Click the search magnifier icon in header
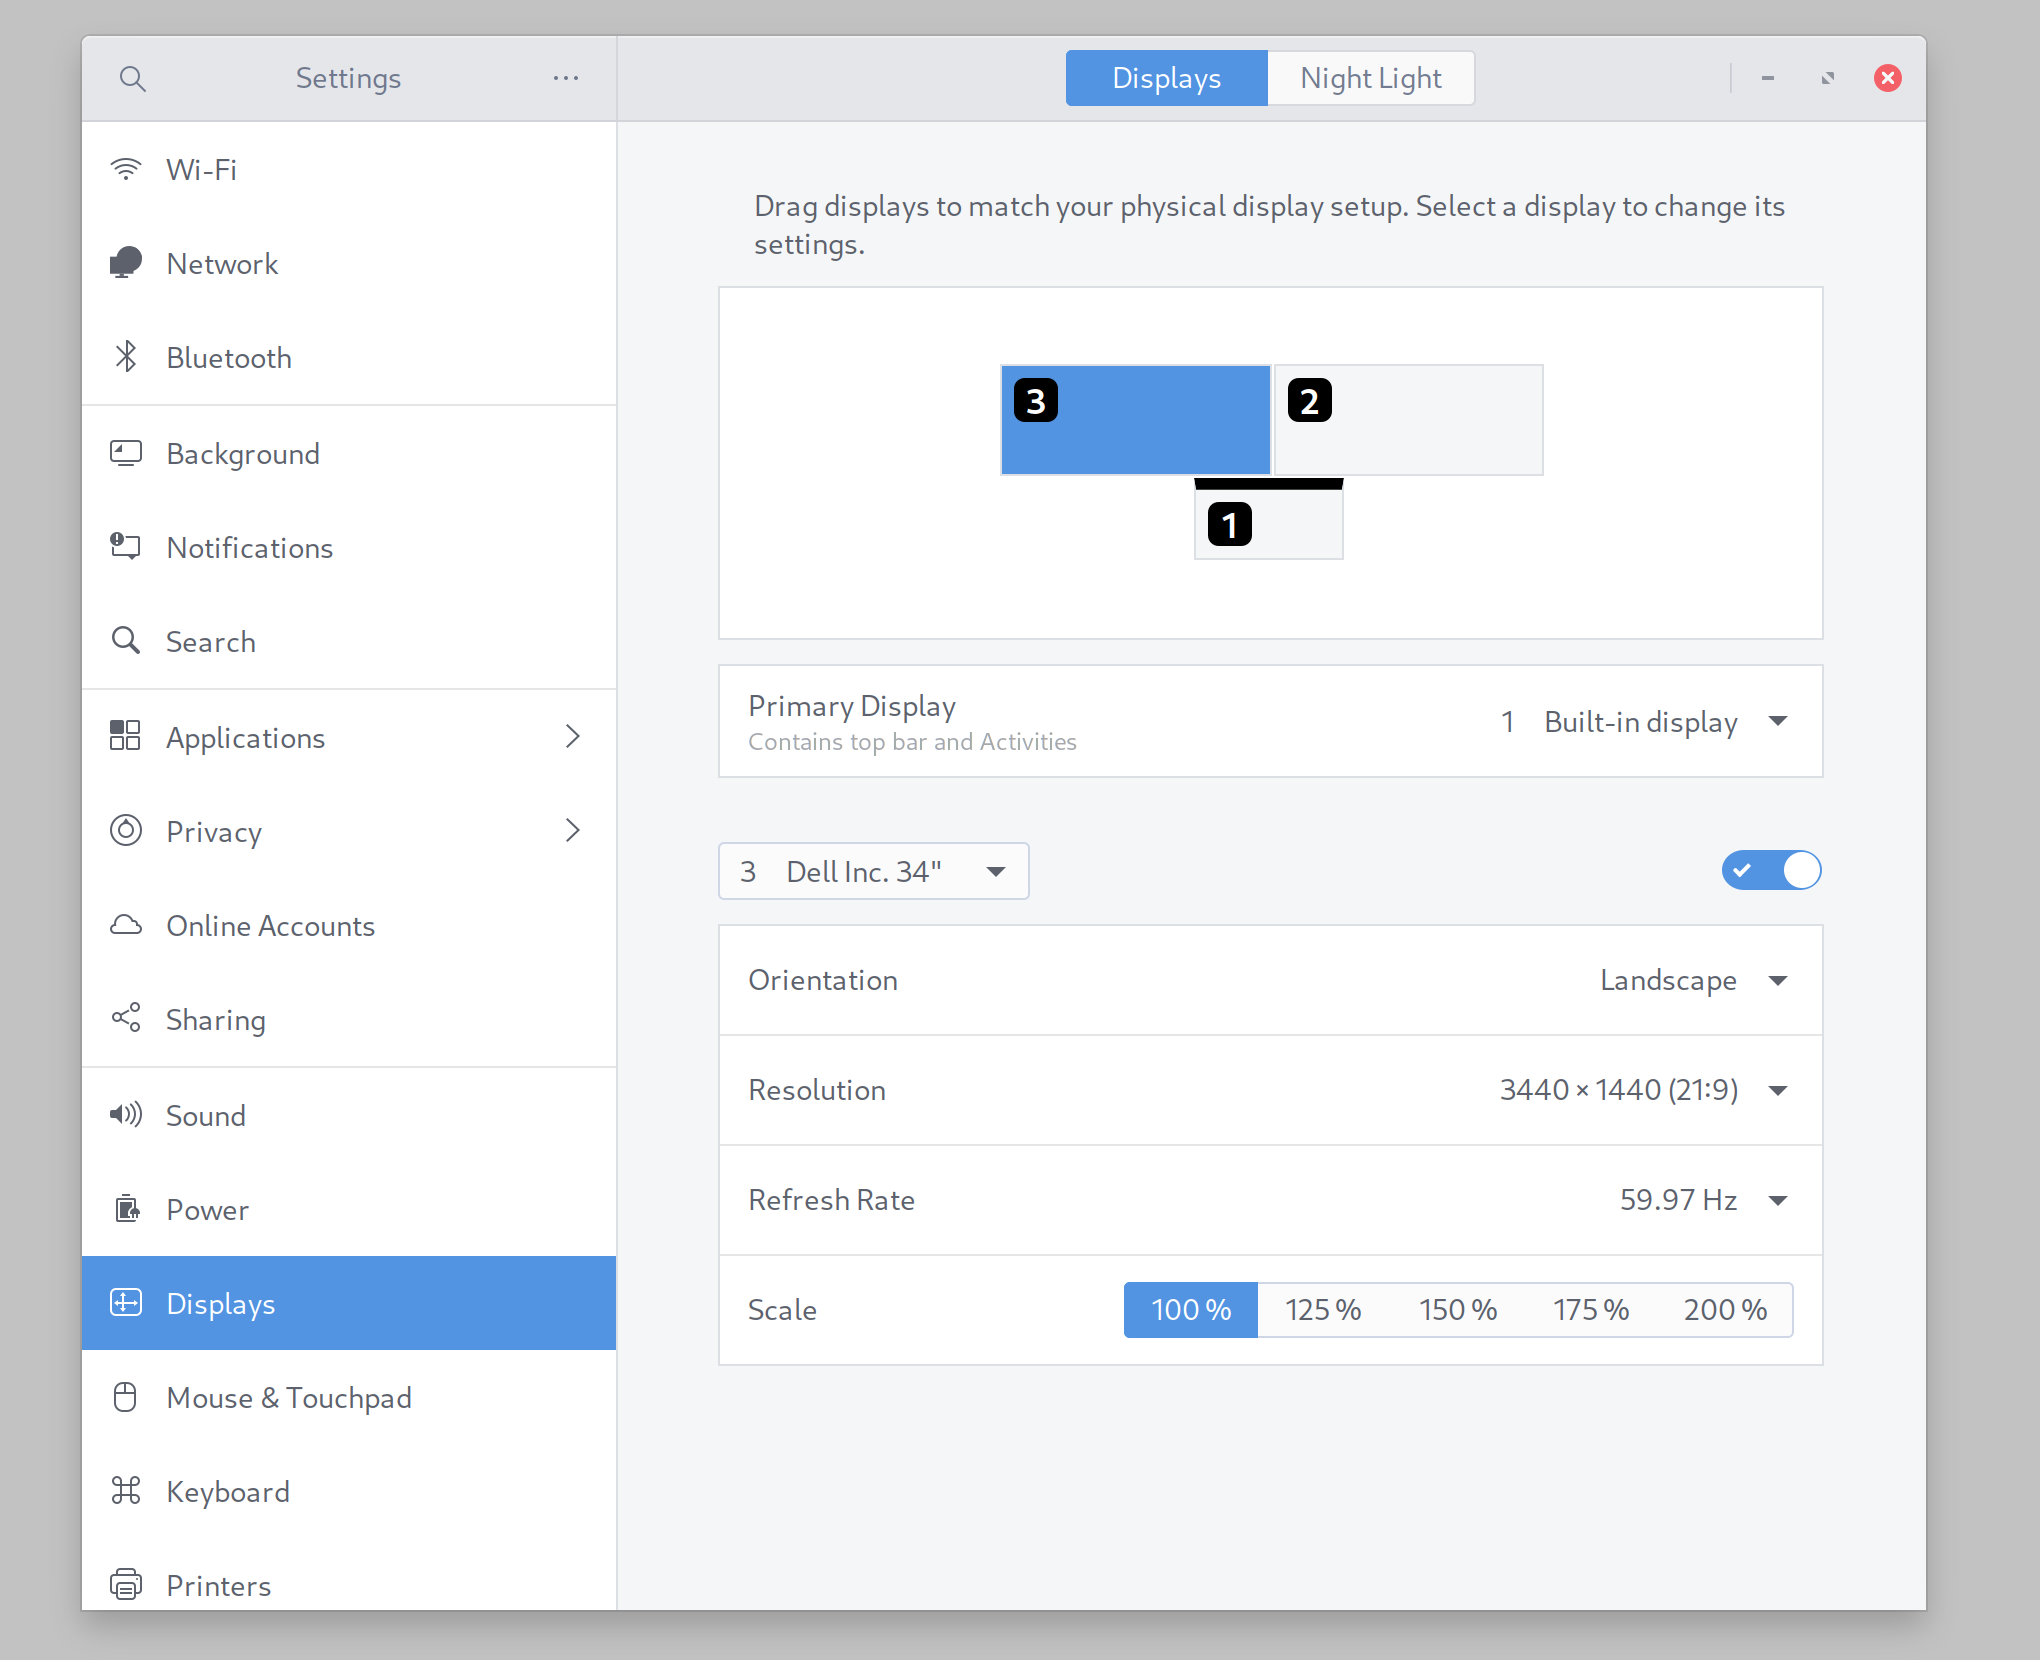This screenshot has width=2040, height=1660. [x=132, y=78]
